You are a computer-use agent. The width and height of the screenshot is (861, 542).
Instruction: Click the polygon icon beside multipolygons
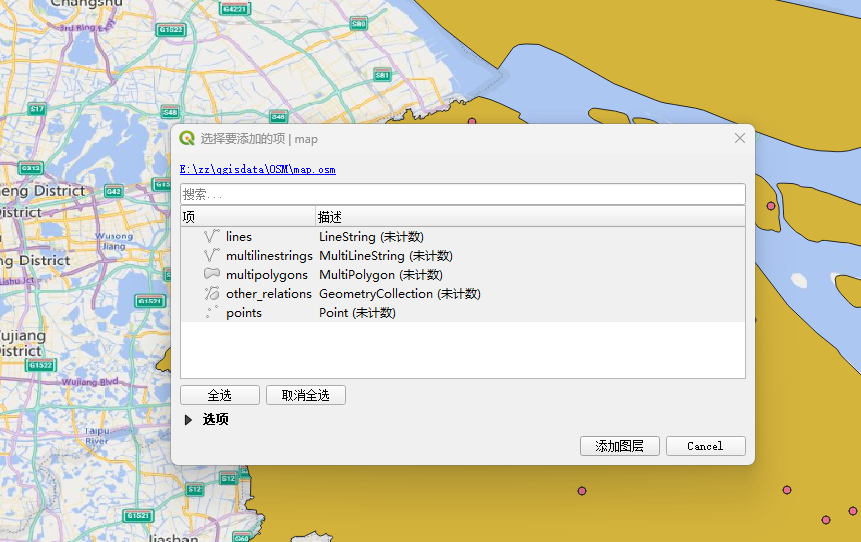point(211,275)
